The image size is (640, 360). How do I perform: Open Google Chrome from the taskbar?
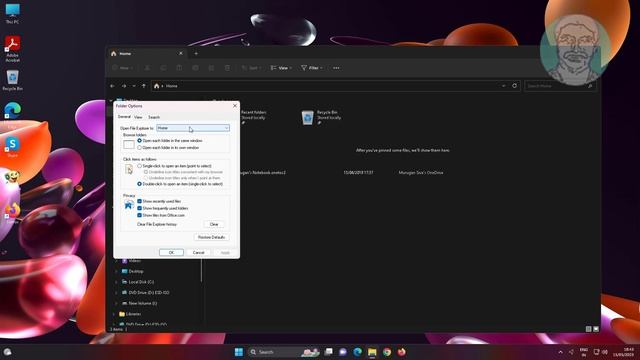click(x=387, y=352)
